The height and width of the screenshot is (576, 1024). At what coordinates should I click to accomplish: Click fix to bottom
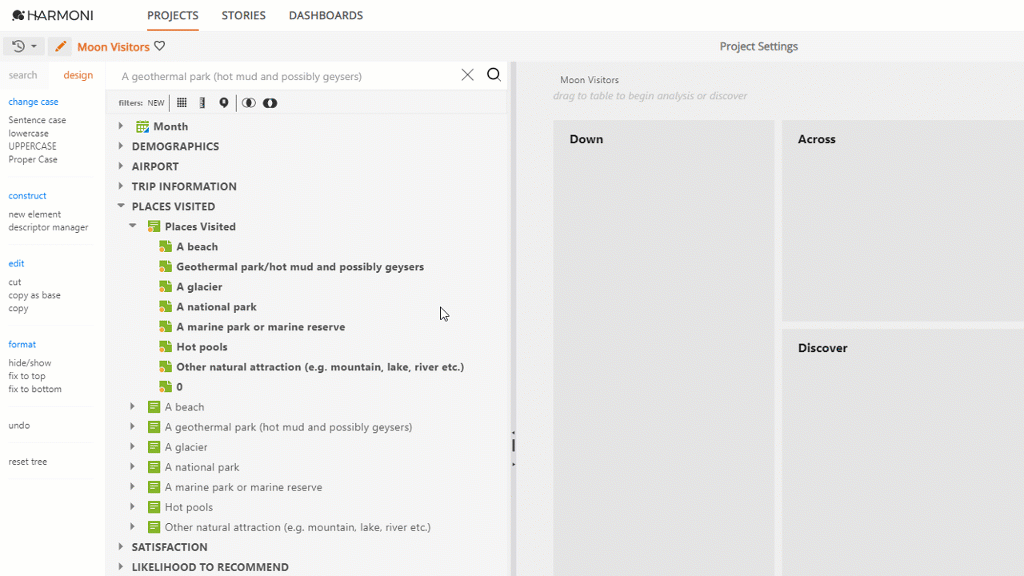35,389
